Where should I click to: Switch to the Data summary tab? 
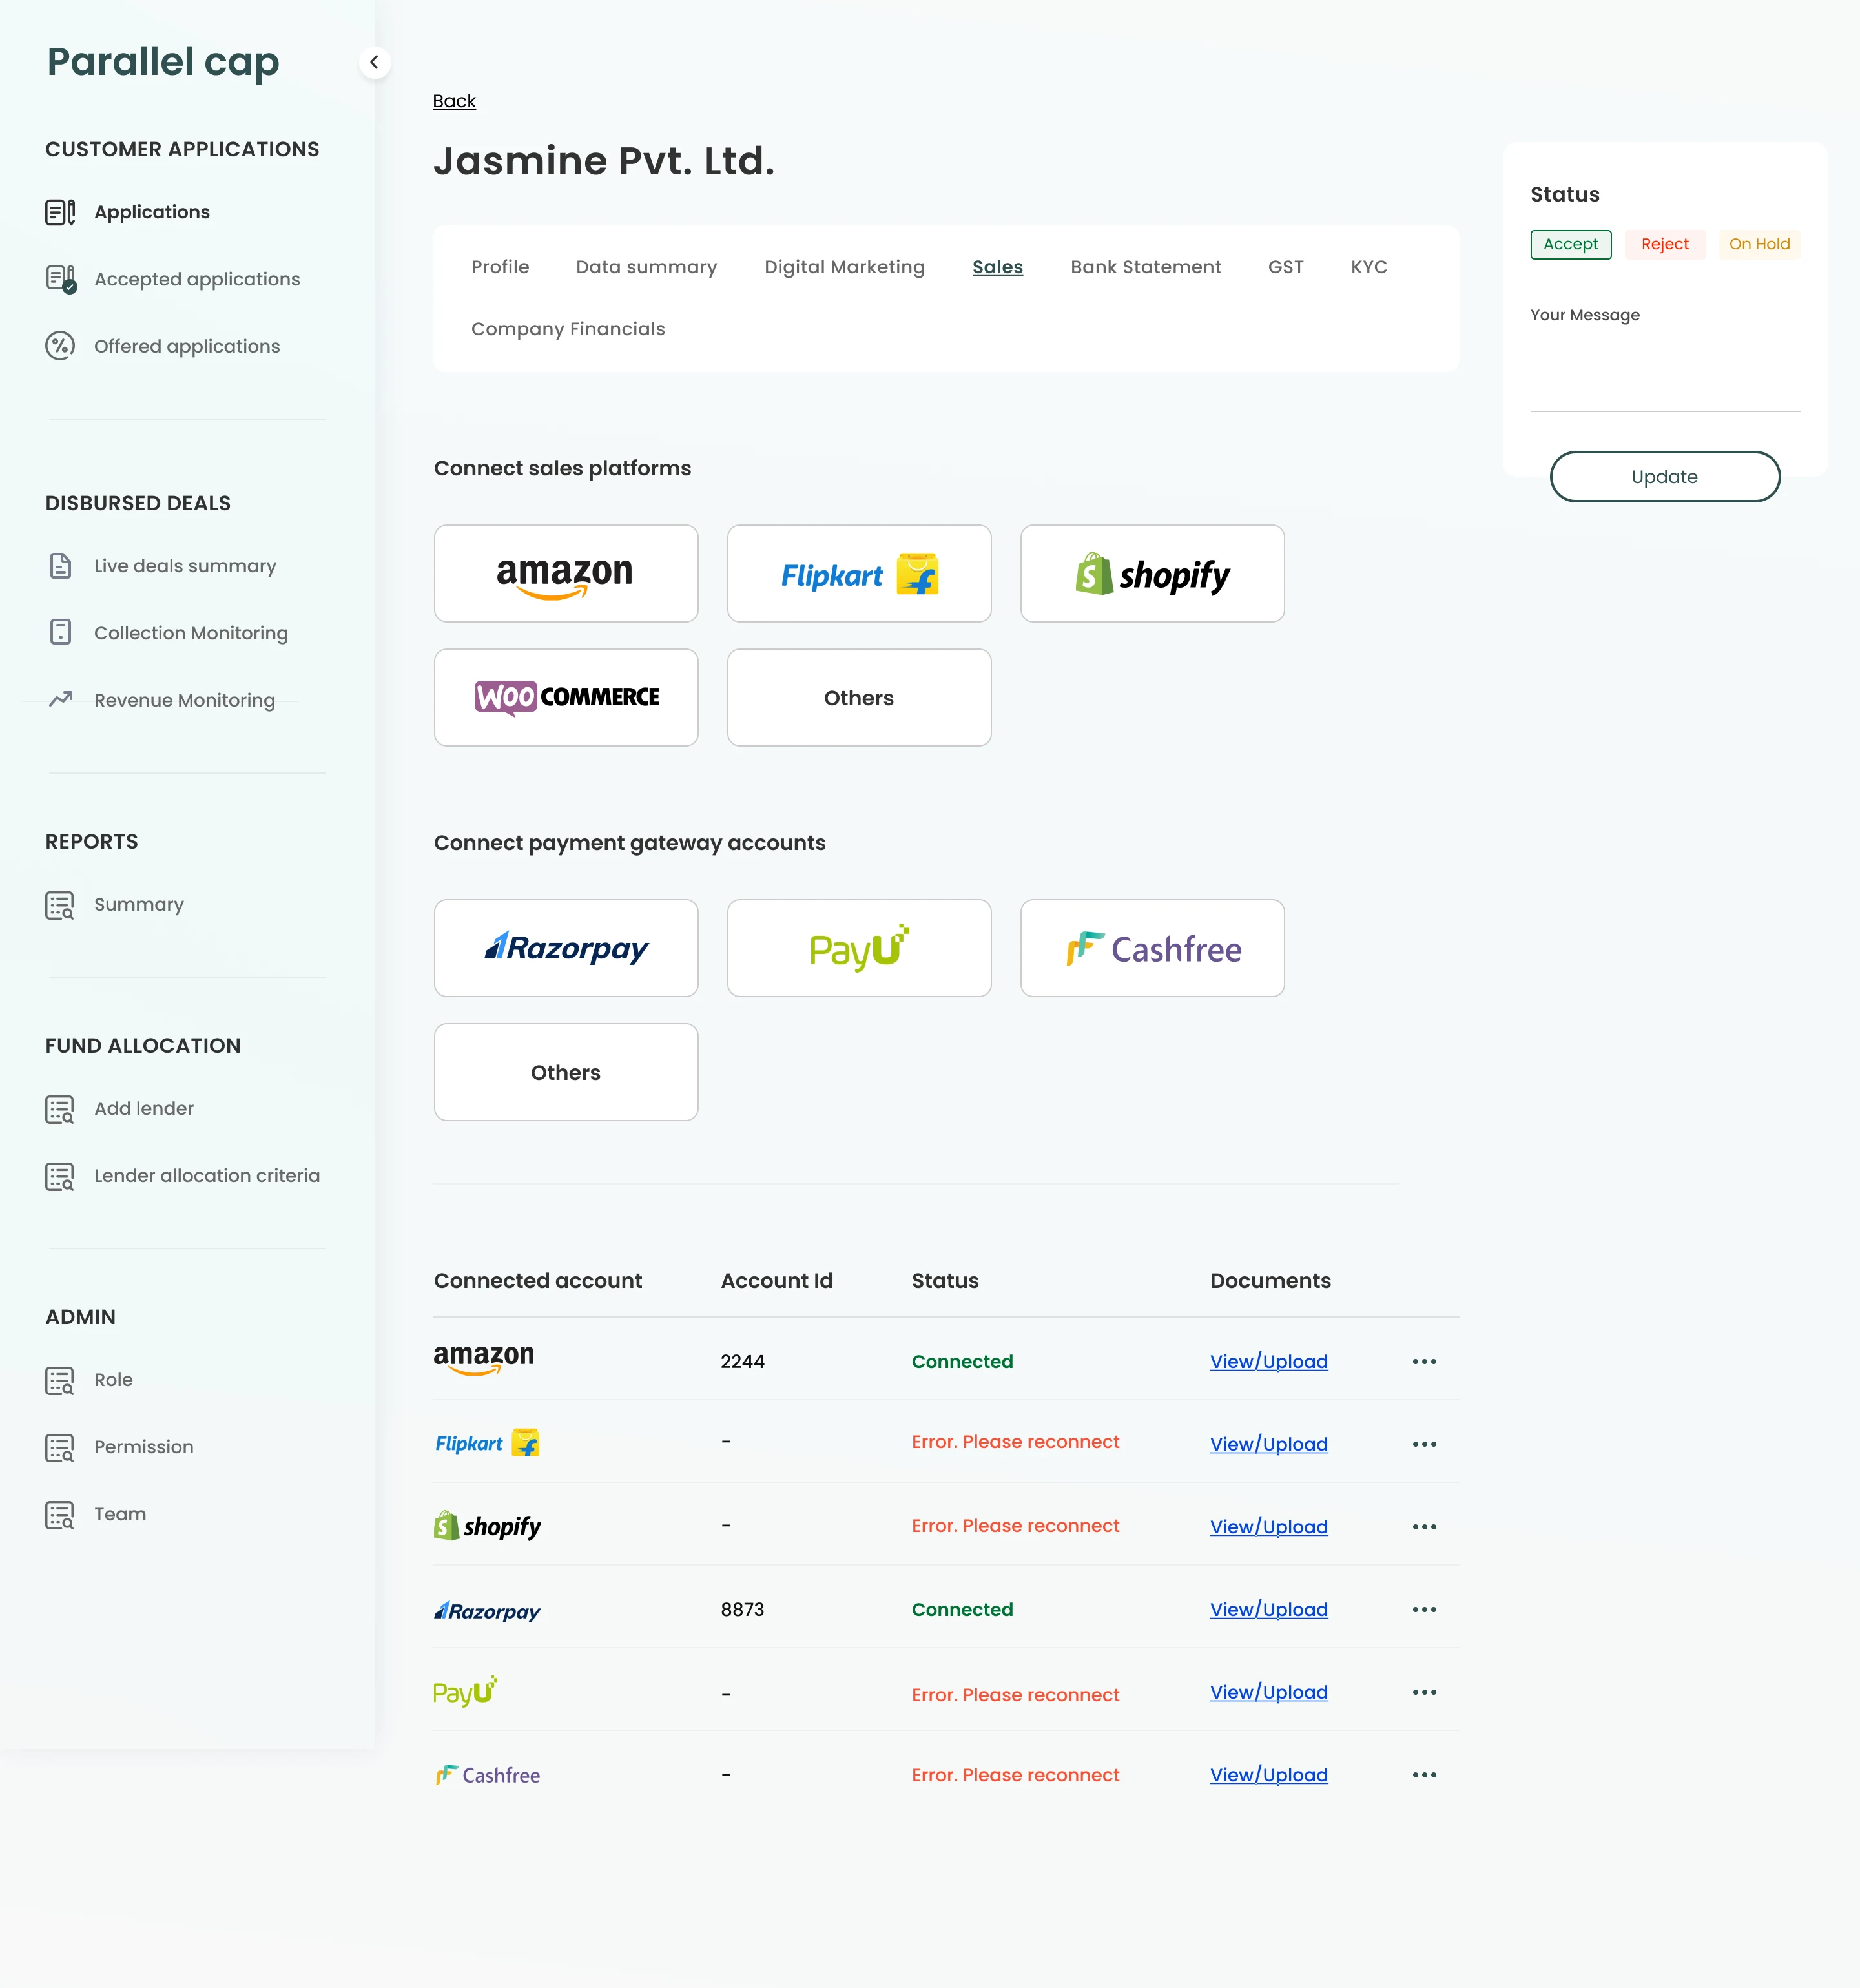pyautogui.click(x=647, y=267)
